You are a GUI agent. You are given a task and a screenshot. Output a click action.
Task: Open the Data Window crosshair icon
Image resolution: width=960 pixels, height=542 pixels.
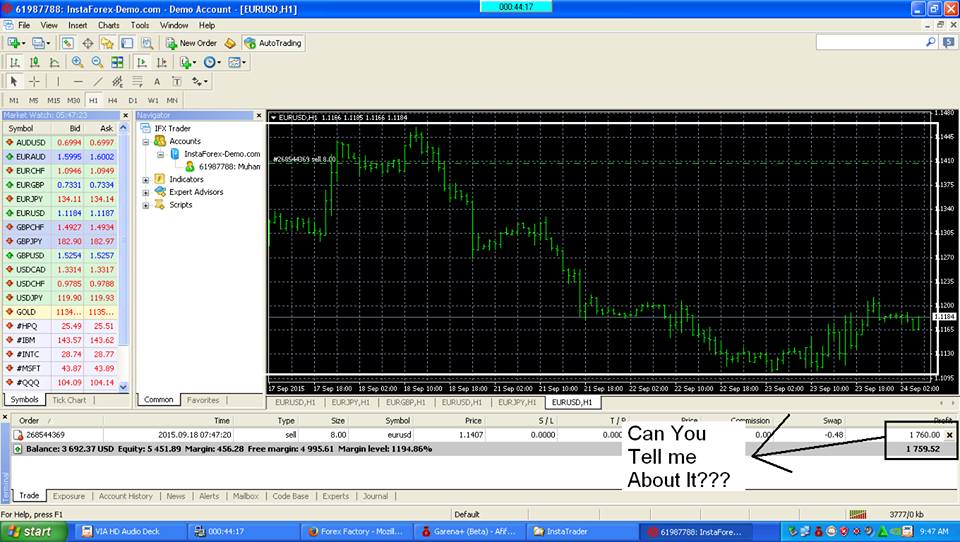pyautogui.click(x=88, y=43)
